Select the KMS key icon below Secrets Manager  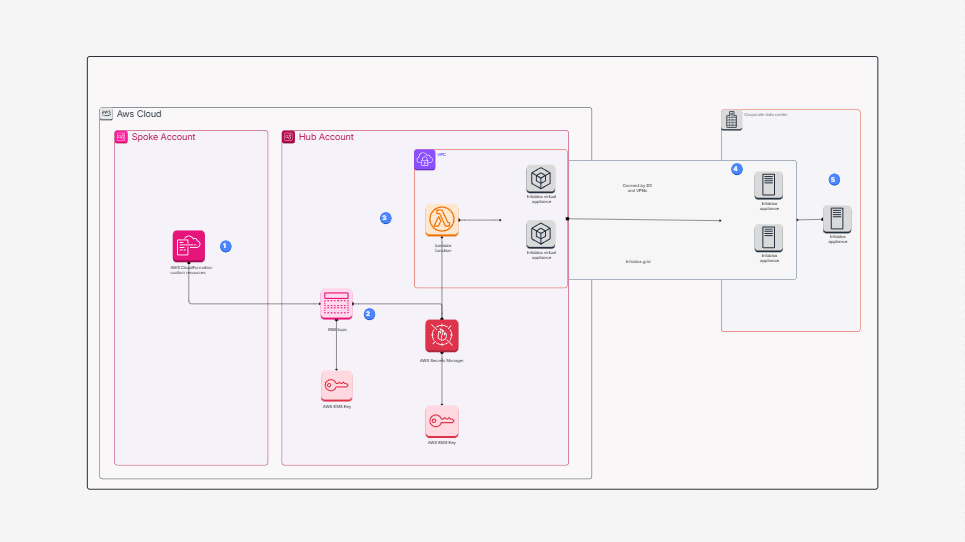point(442,421)
